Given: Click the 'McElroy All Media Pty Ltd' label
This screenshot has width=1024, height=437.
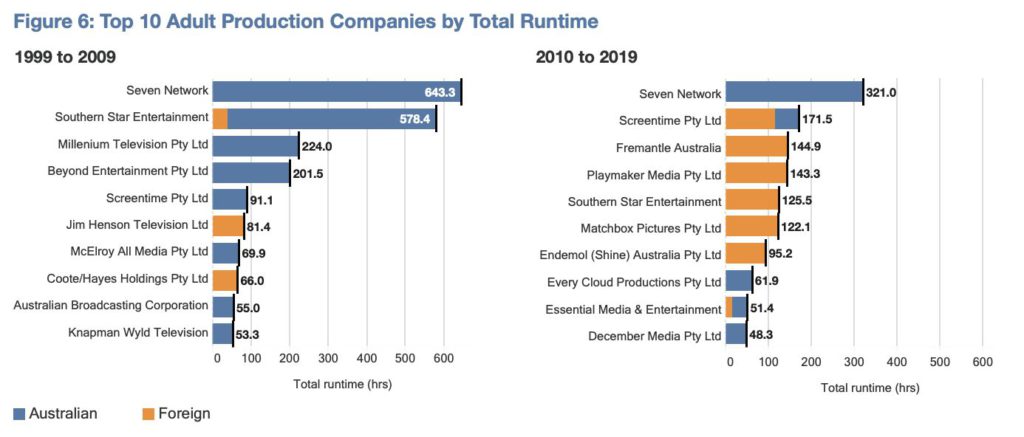Looking at the screenshot, I should coord(139,251).
